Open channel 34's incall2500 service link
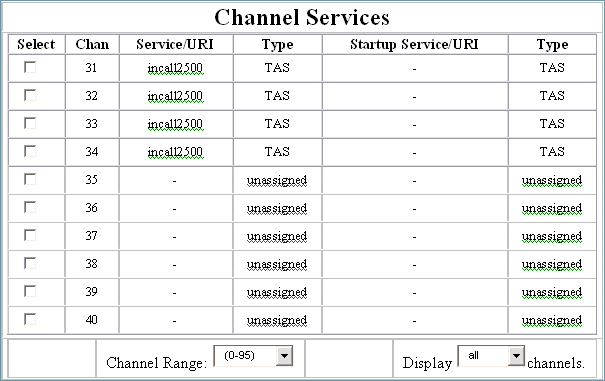605x381 pixels. [175, 152]
